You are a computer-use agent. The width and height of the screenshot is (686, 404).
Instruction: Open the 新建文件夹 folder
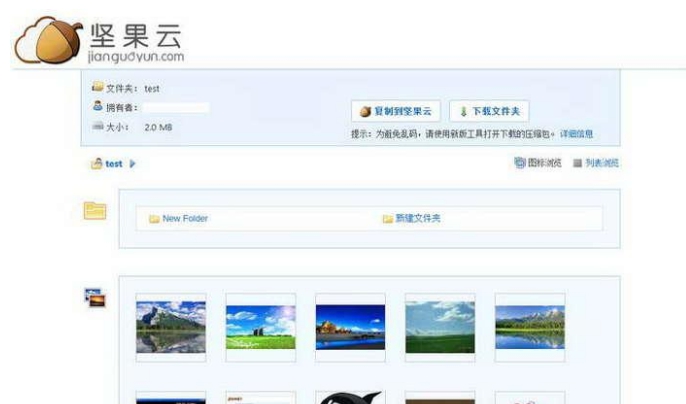click(418, 218)
